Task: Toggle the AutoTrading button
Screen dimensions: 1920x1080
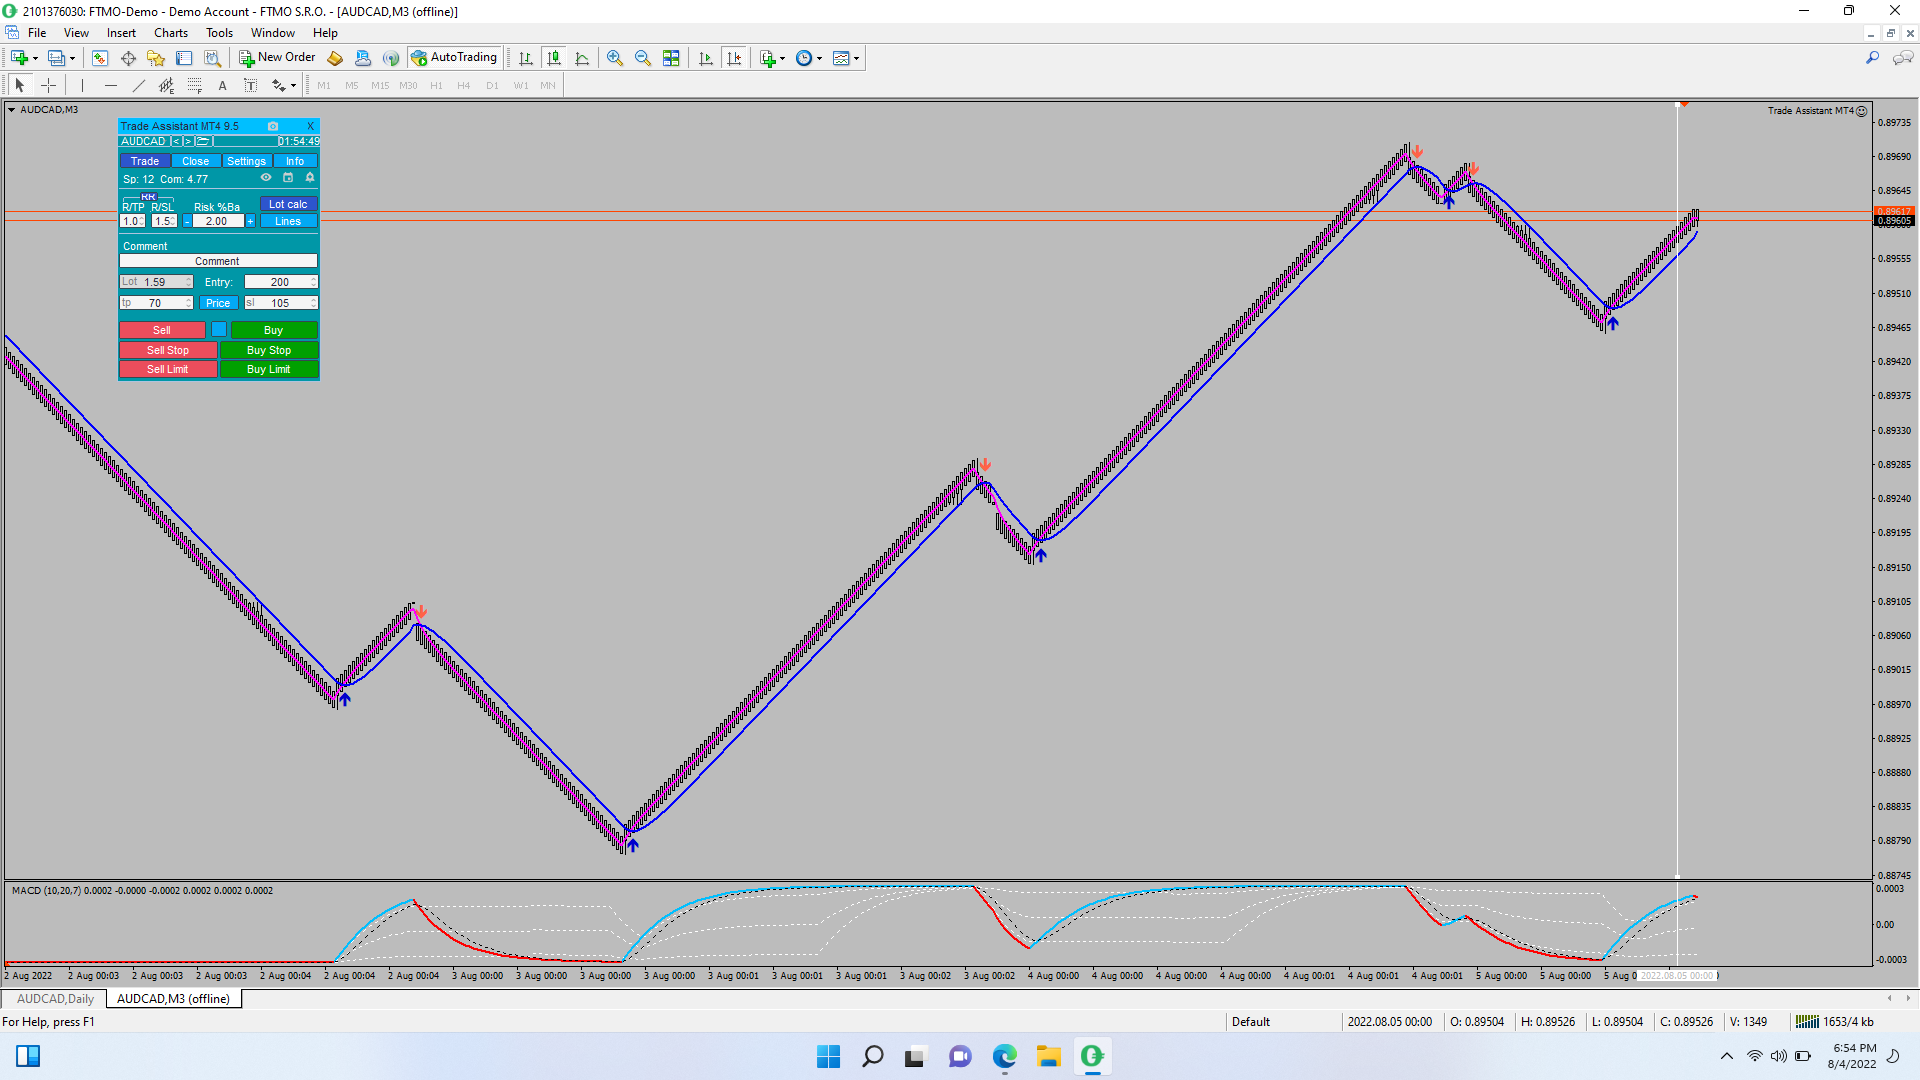Action: point(454,58)
